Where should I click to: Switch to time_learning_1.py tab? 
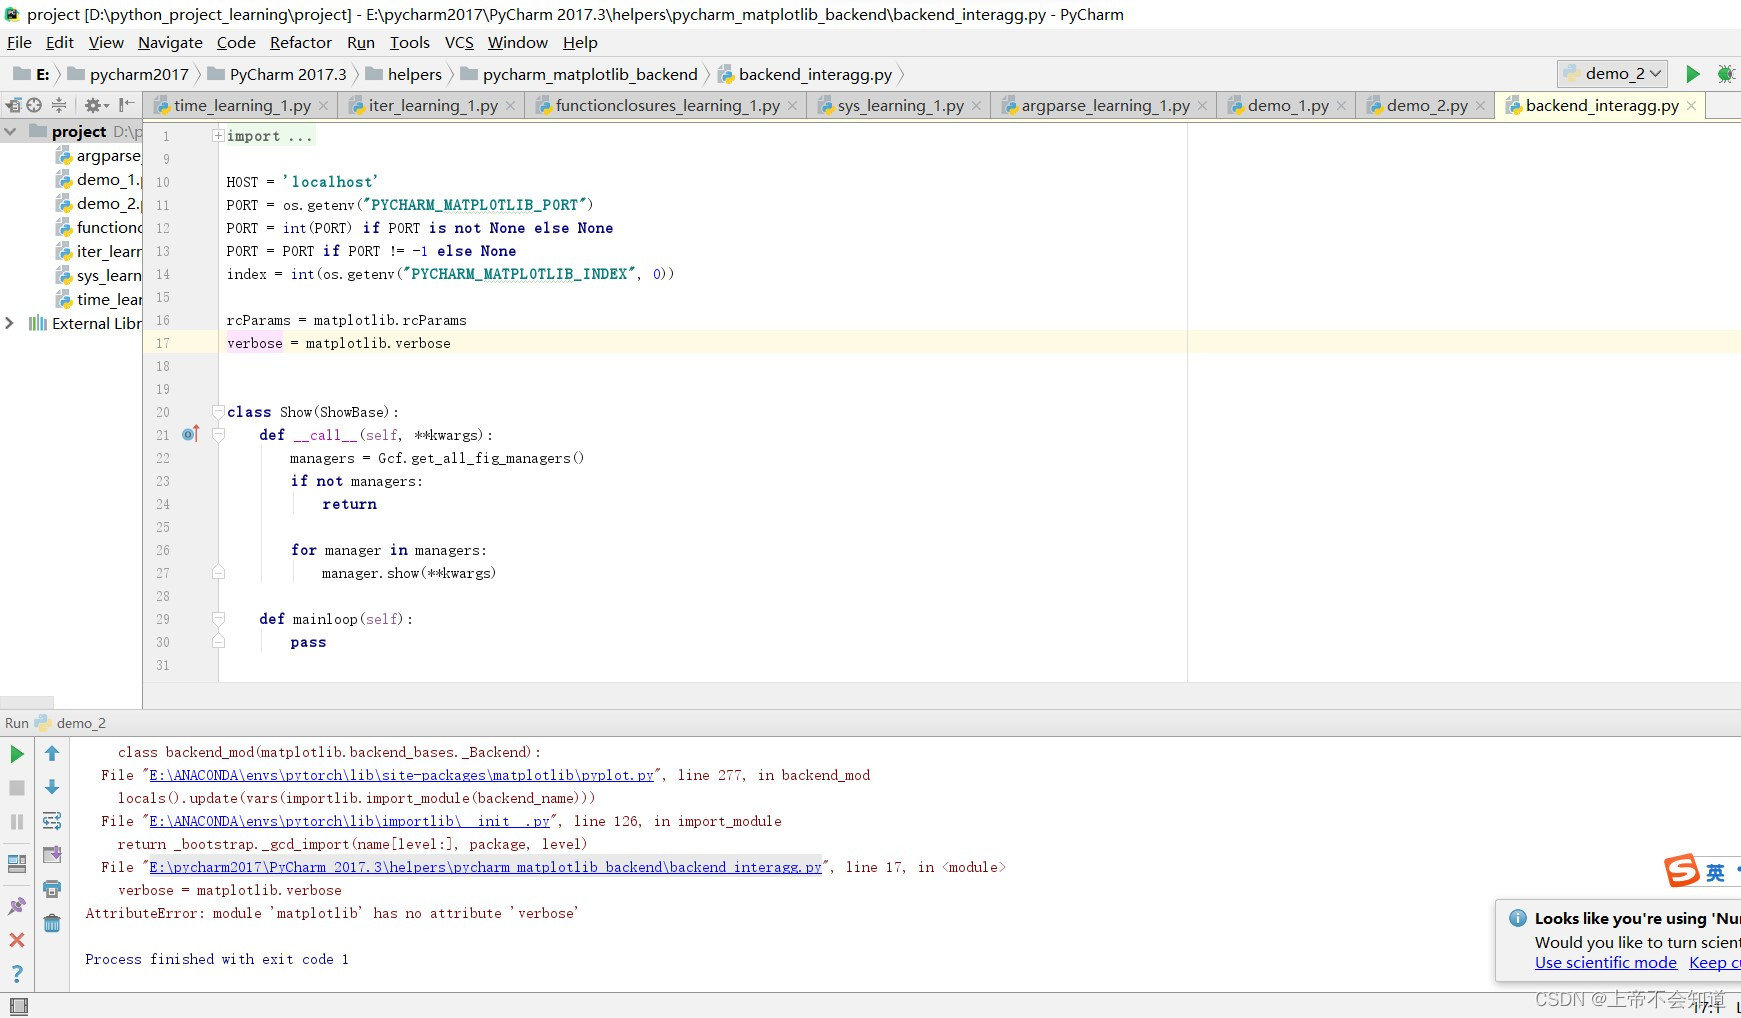pyautogui.click(x=241, y=106)
